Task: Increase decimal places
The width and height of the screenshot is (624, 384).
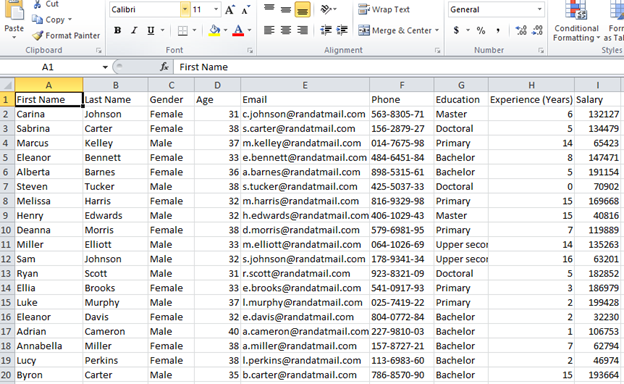Action: (521, 30)
